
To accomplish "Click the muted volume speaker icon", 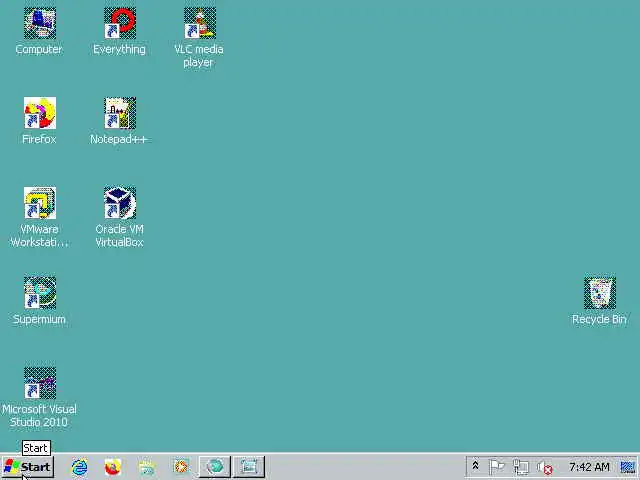I will (x=544, y=467).
